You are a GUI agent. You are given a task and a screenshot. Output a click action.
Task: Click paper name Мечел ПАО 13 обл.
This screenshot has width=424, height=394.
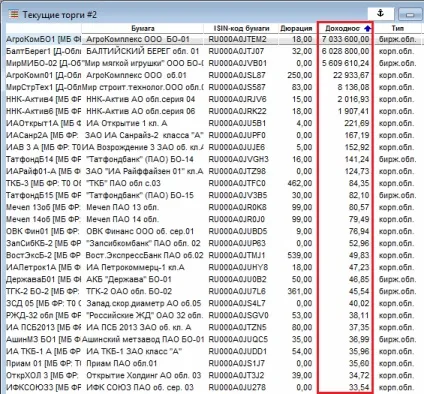pos(122,207)
